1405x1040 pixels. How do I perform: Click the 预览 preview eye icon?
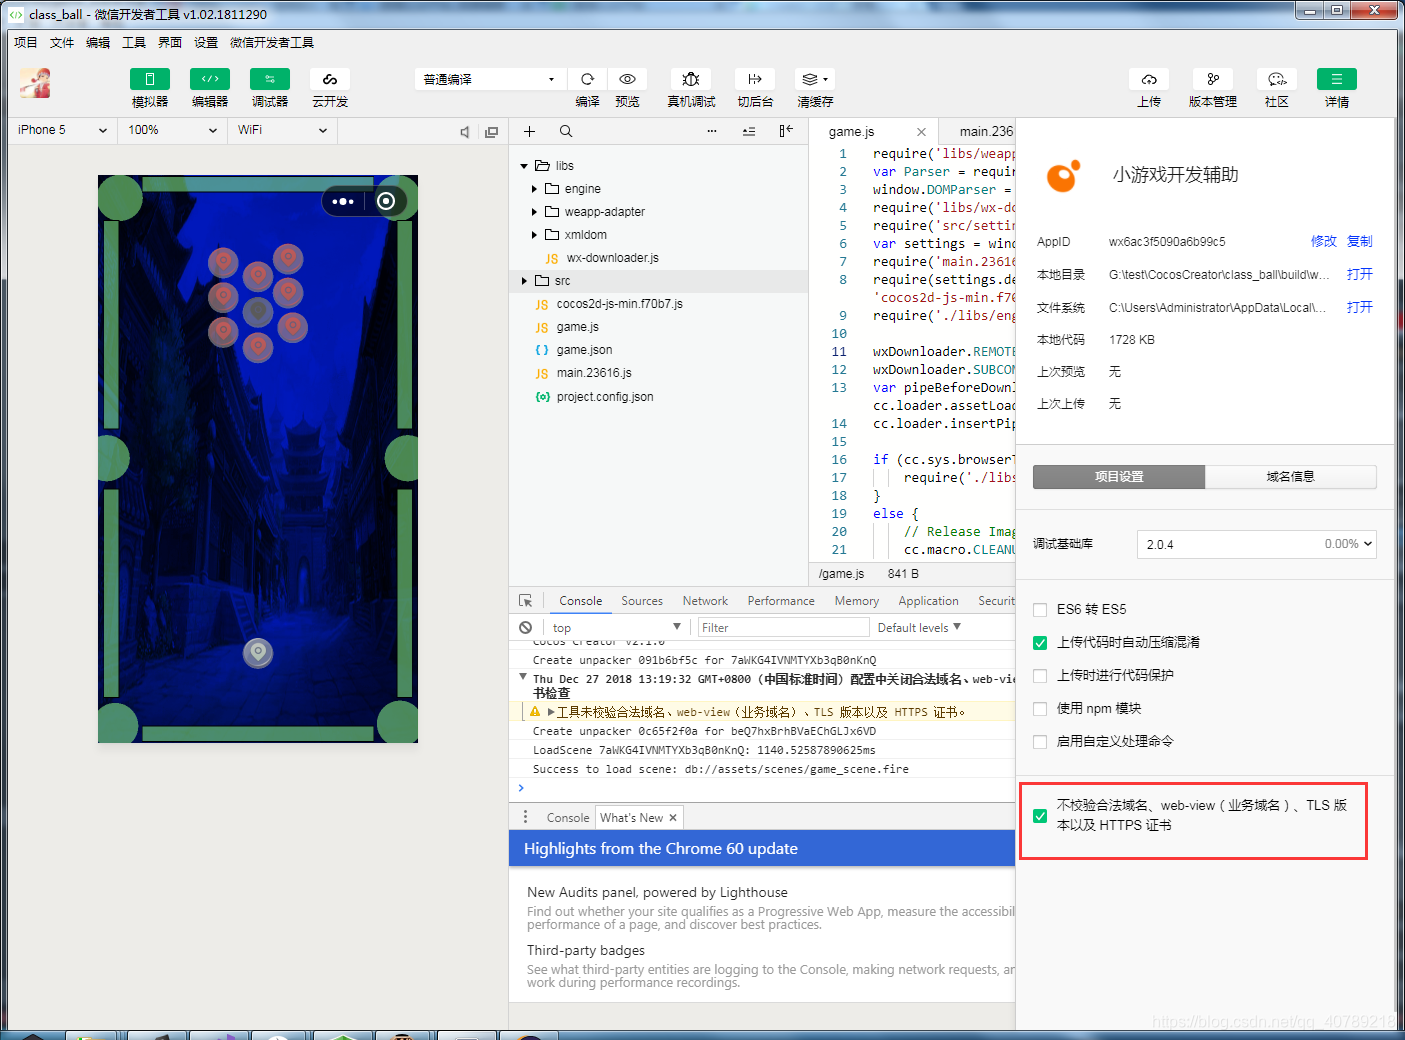(627, 79)
